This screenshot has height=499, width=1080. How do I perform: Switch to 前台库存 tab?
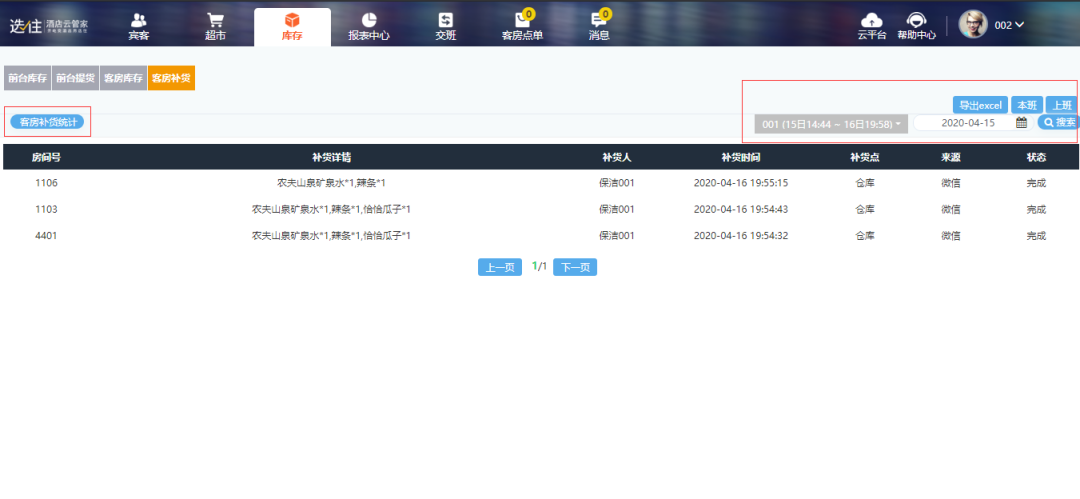point(28,79)
